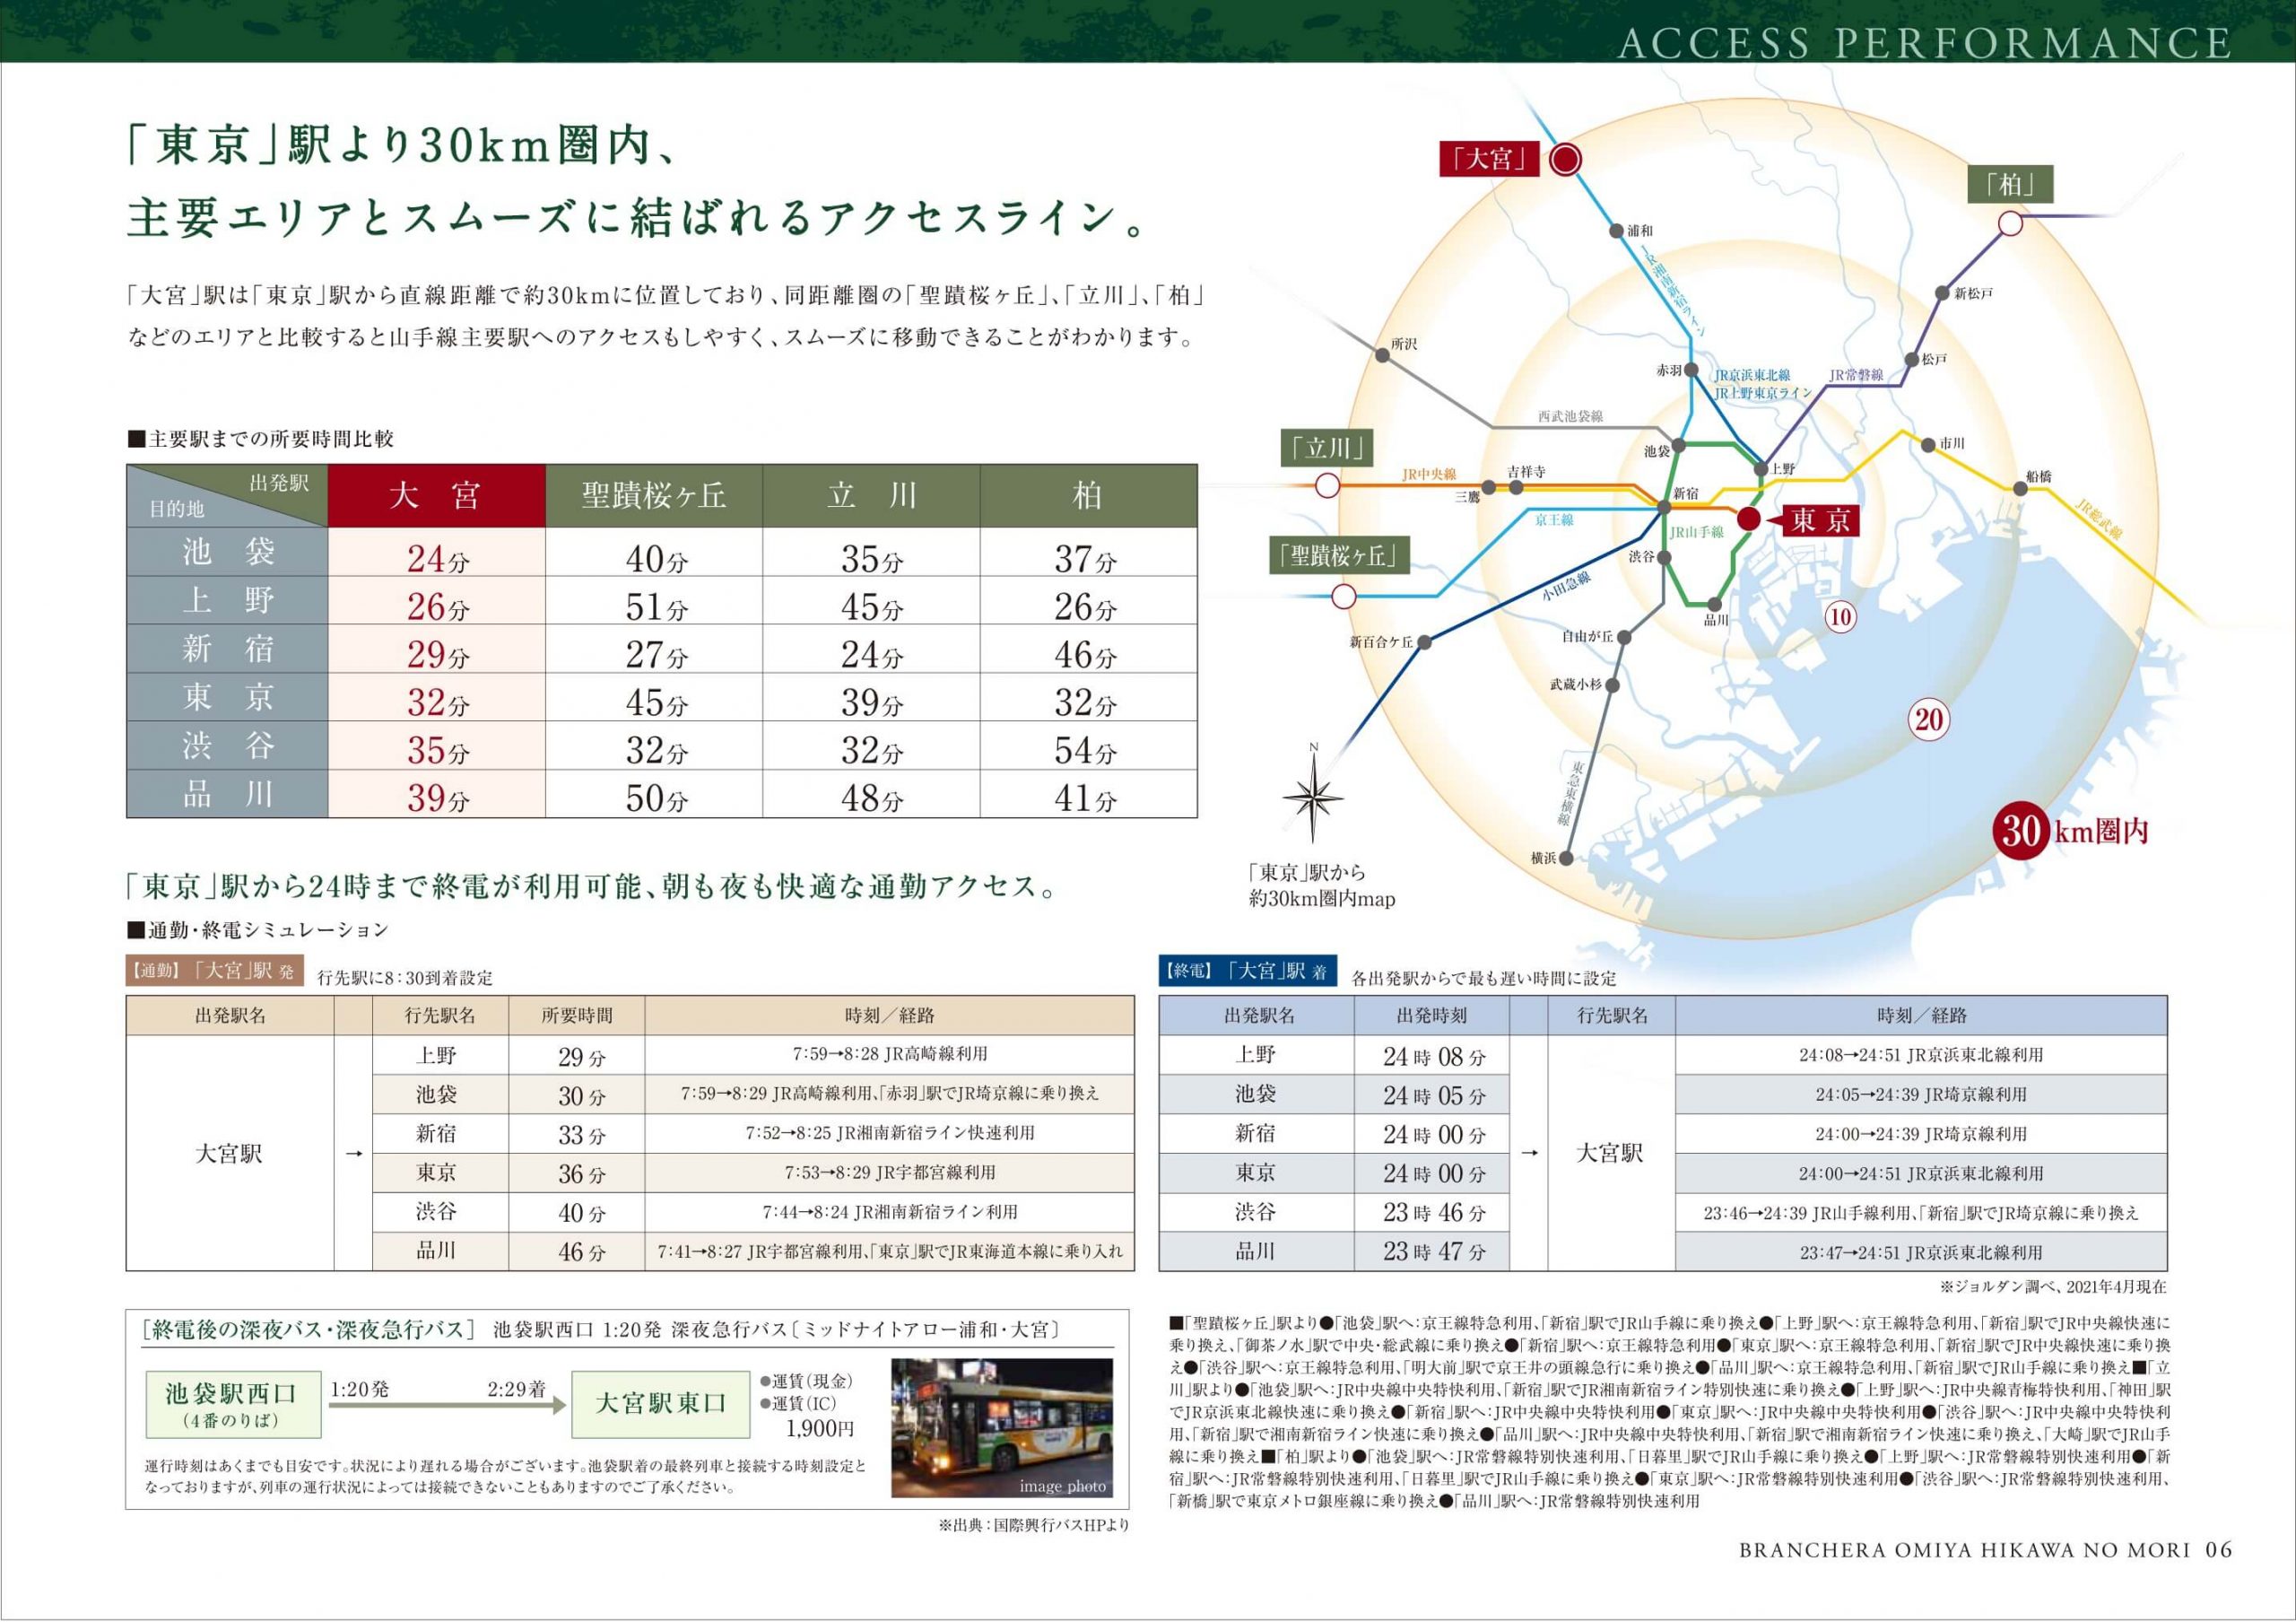The image size is (2296, 1622).
Task: Click the 柏 station circle marker on map
Action: click(2011, 223)
